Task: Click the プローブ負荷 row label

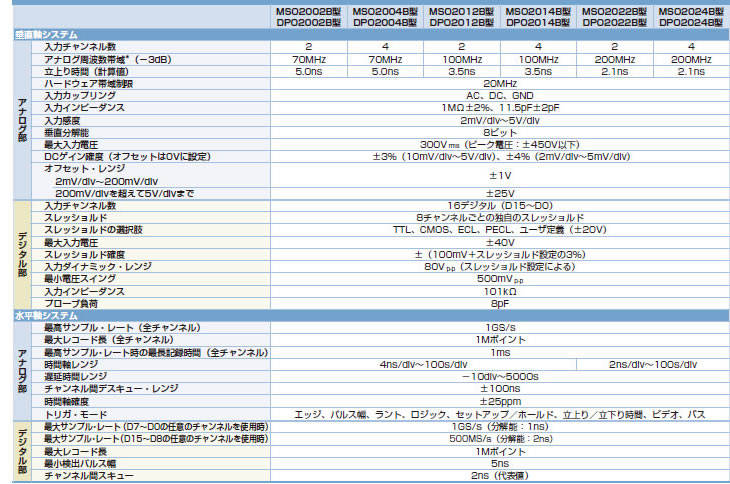Action: 71,303
